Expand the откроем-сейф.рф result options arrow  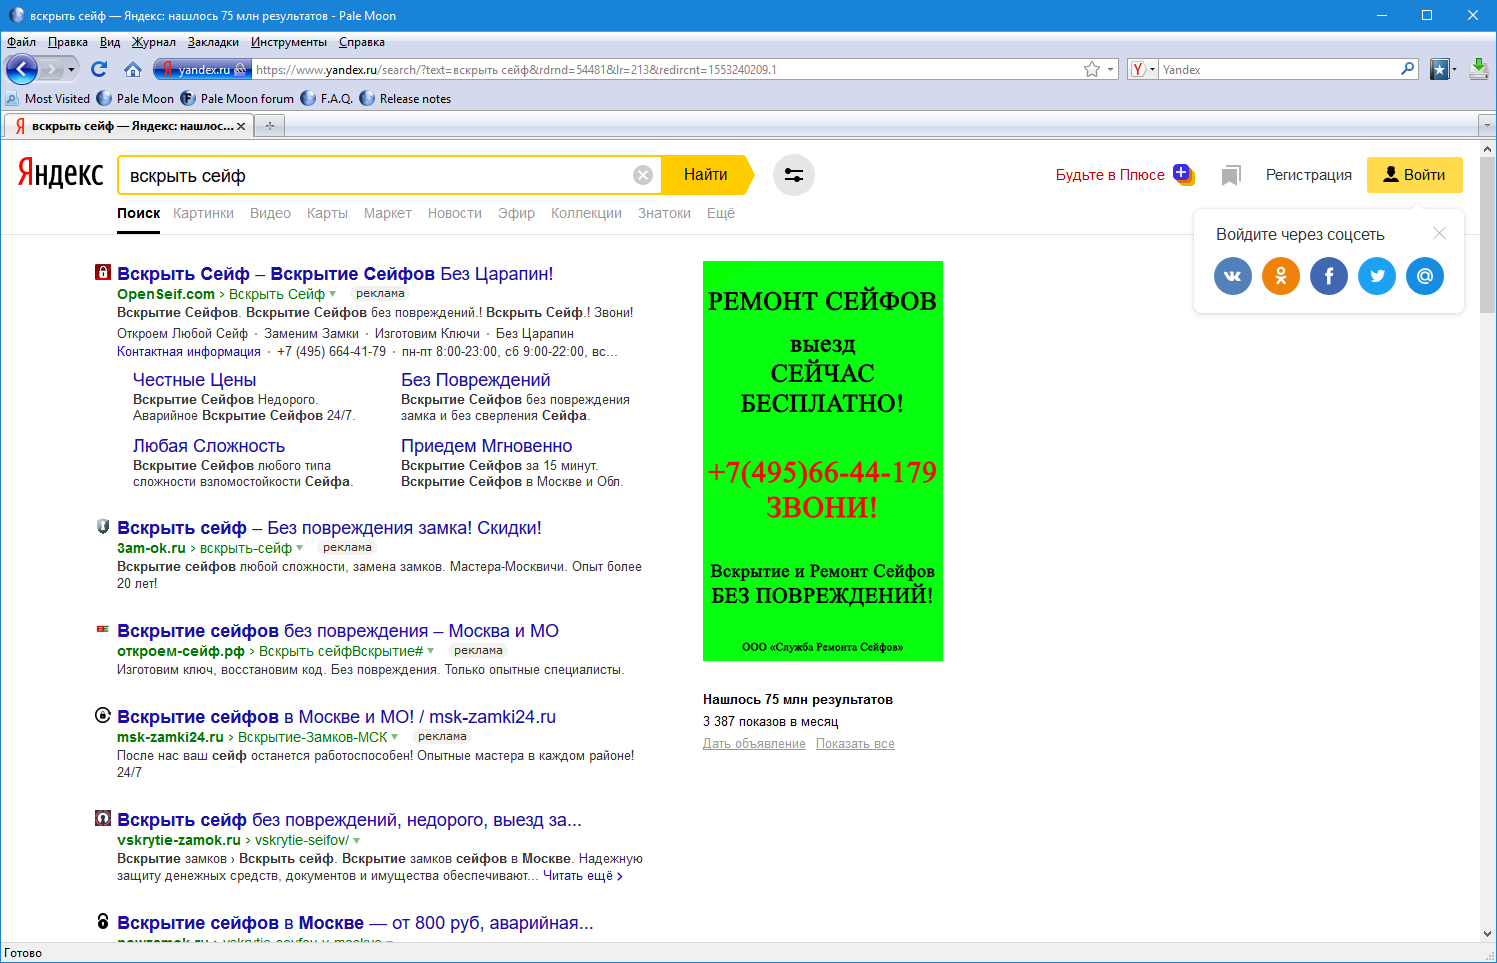431,651
